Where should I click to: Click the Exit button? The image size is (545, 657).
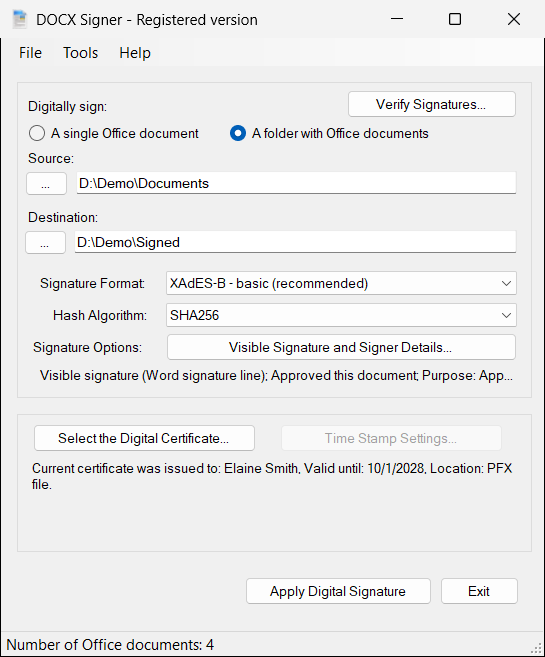tap(479, 591)
